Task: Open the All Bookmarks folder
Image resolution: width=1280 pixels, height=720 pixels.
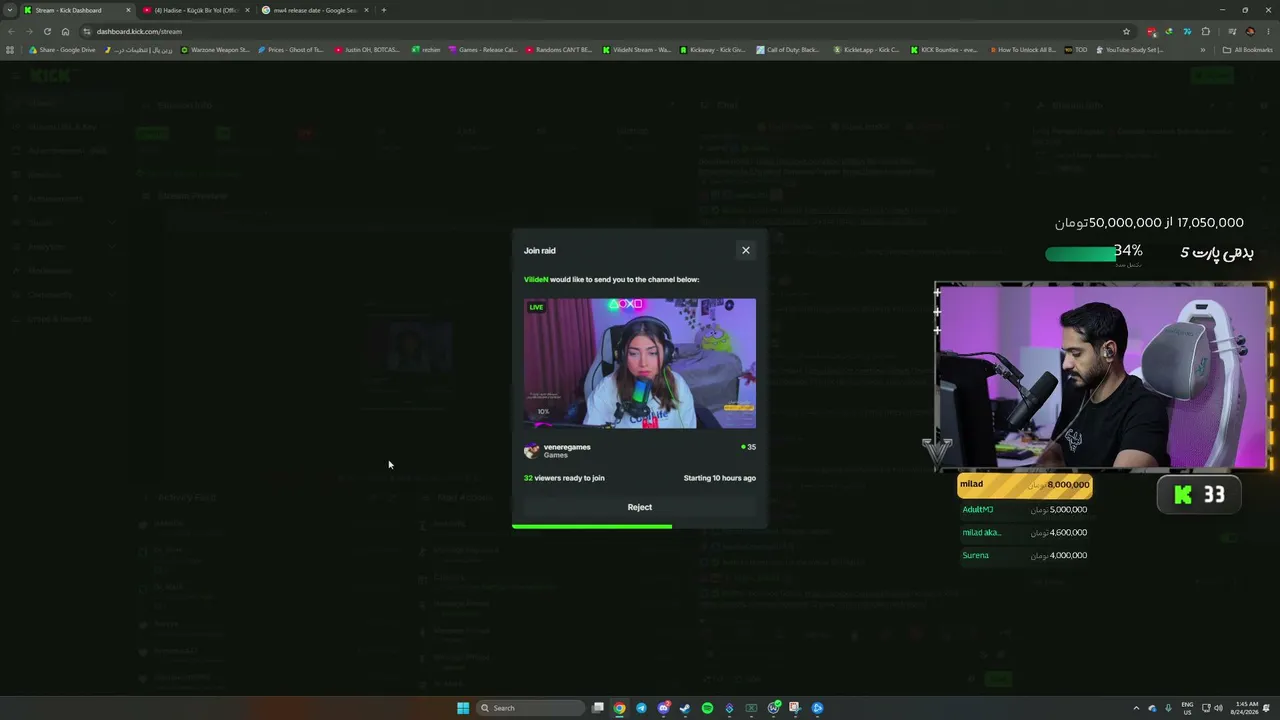Action: [x=1248, y=50]
